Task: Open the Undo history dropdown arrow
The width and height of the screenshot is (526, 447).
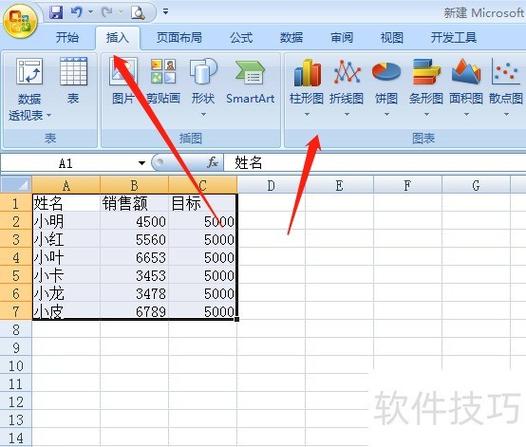Action: (x=90, y=12)
